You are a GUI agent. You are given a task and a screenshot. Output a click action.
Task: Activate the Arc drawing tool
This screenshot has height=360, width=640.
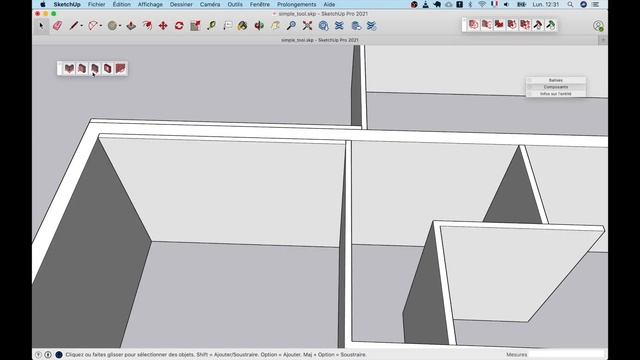(x=93, y=26)
